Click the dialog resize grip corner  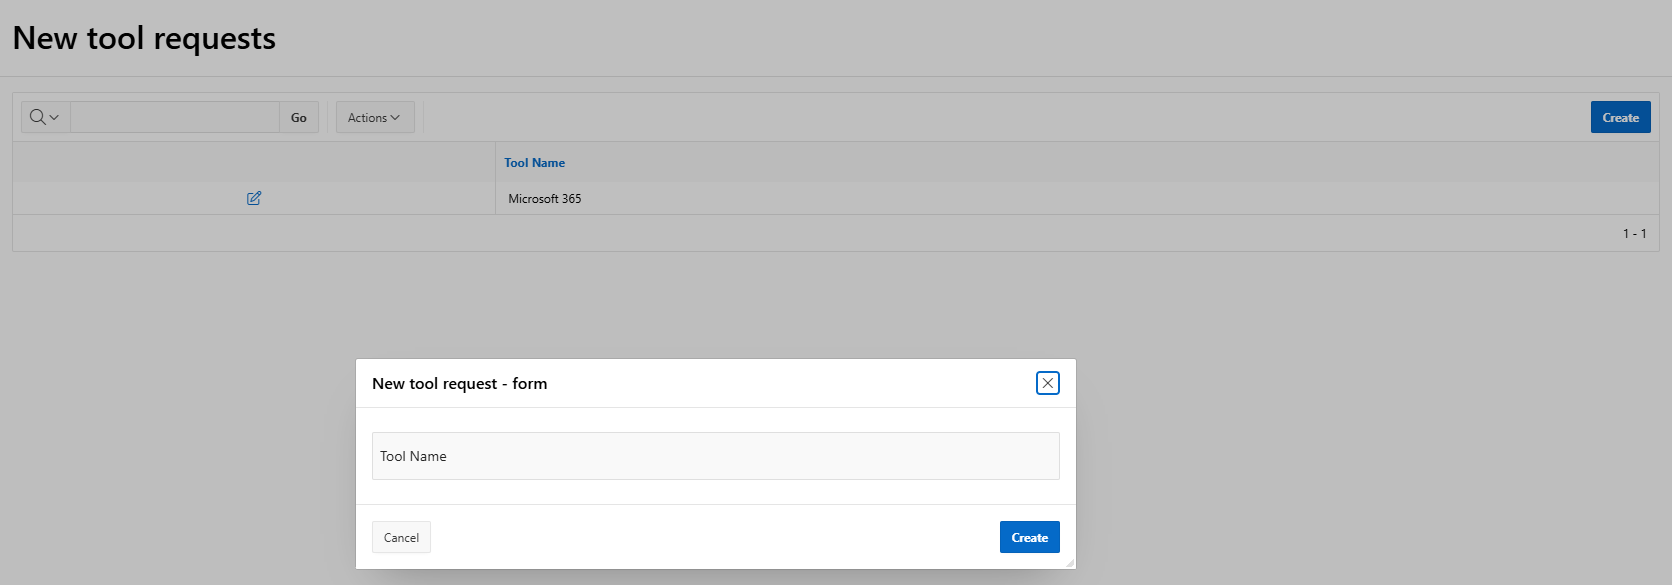[1070, 563]
